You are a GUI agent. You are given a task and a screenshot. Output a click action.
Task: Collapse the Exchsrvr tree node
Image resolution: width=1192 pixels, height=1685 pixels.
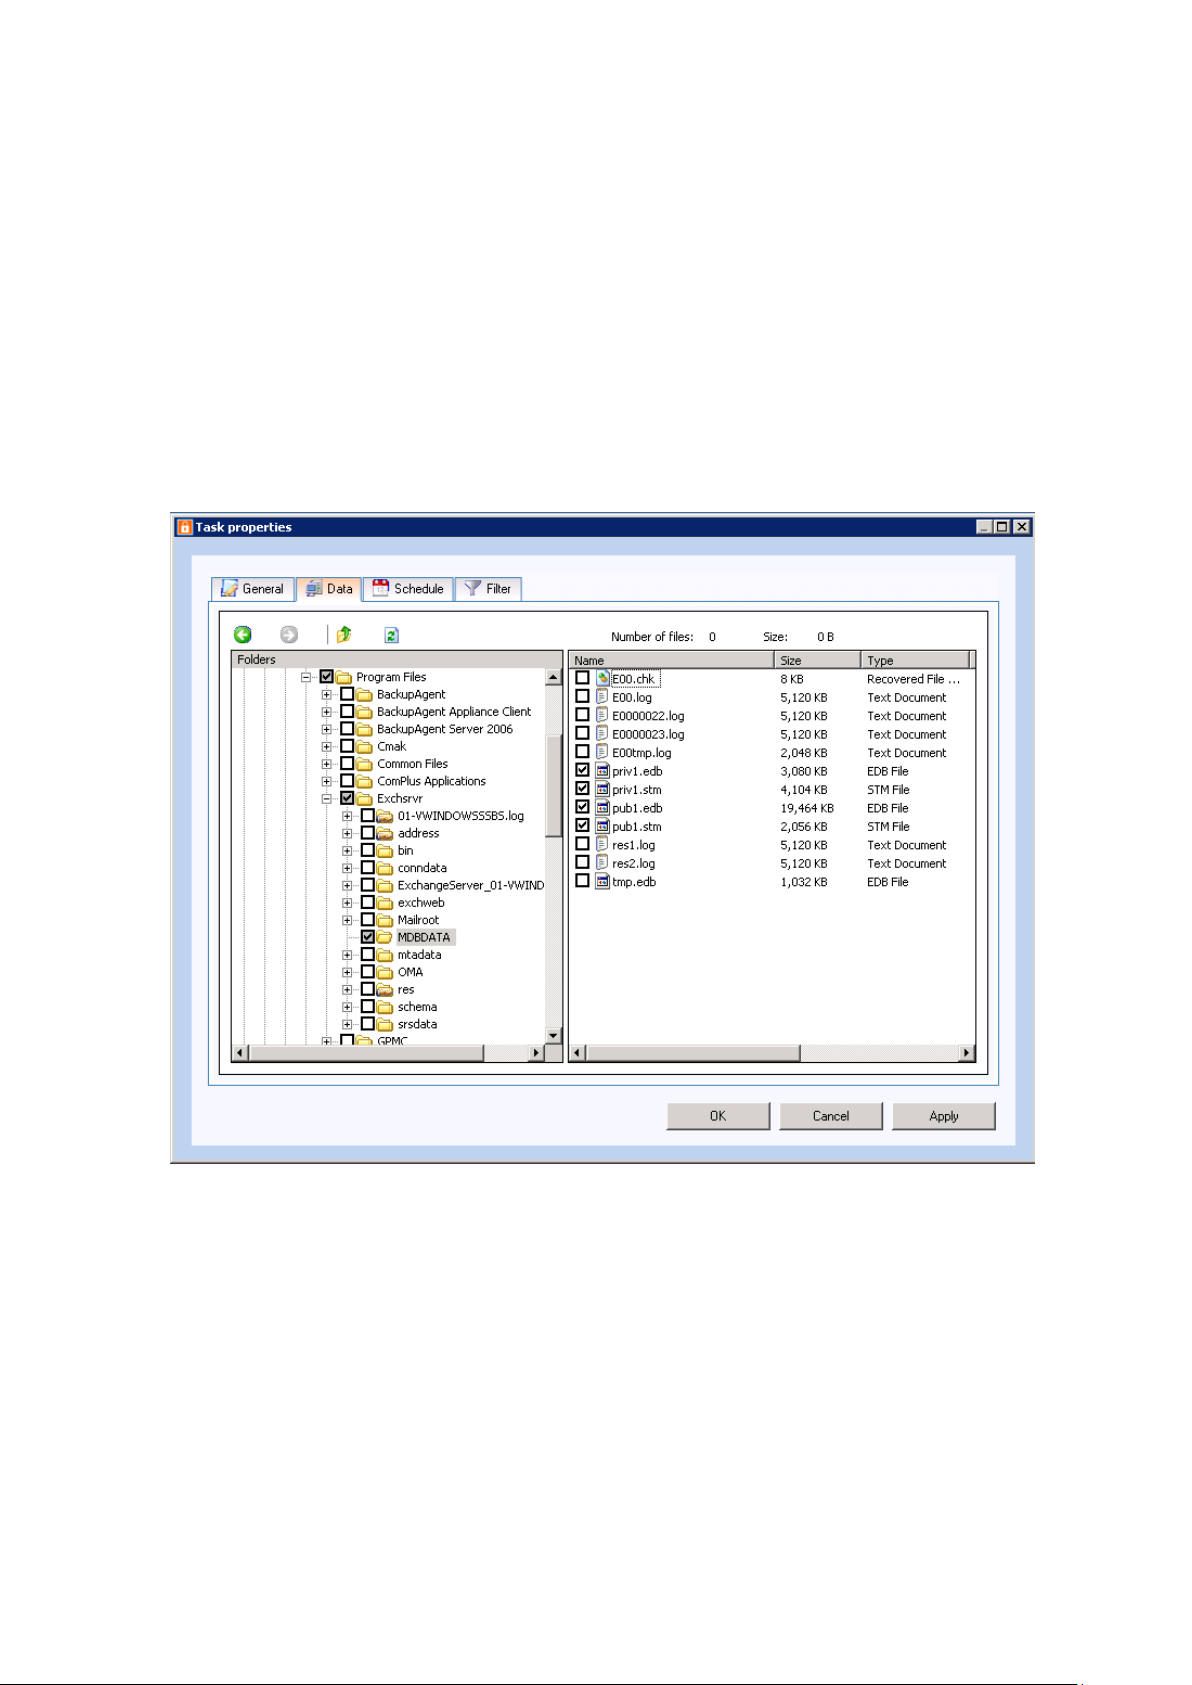pyautogui.click(x=326, y=798)
